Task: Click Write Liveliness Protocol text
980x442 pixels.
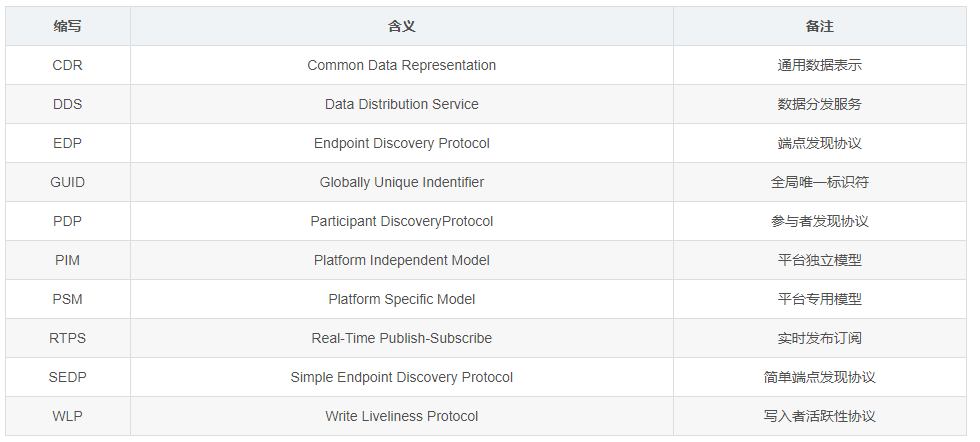Action: point(401,416)
